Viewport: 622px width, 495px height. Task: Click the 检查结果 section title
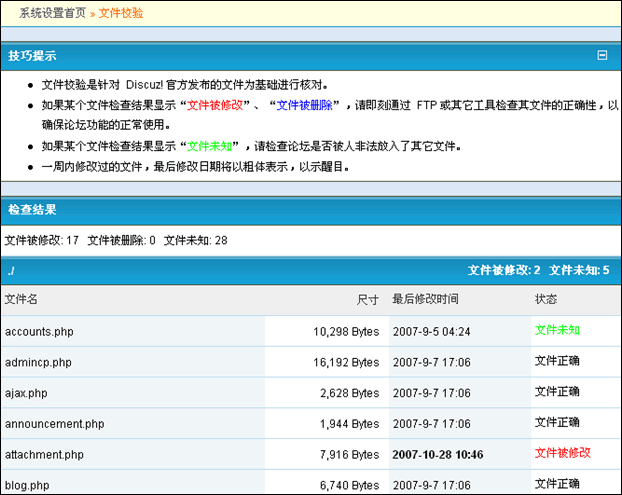32,210
